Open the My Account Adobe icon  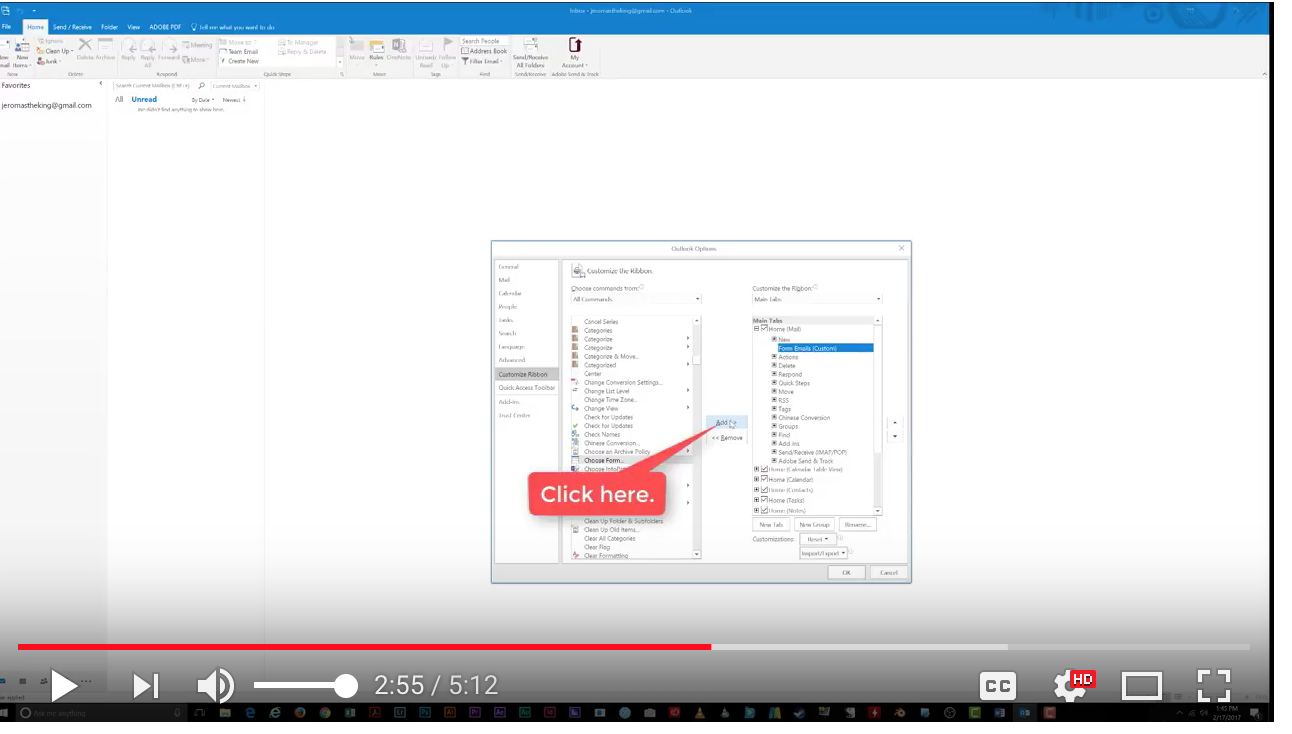[575, 54]
